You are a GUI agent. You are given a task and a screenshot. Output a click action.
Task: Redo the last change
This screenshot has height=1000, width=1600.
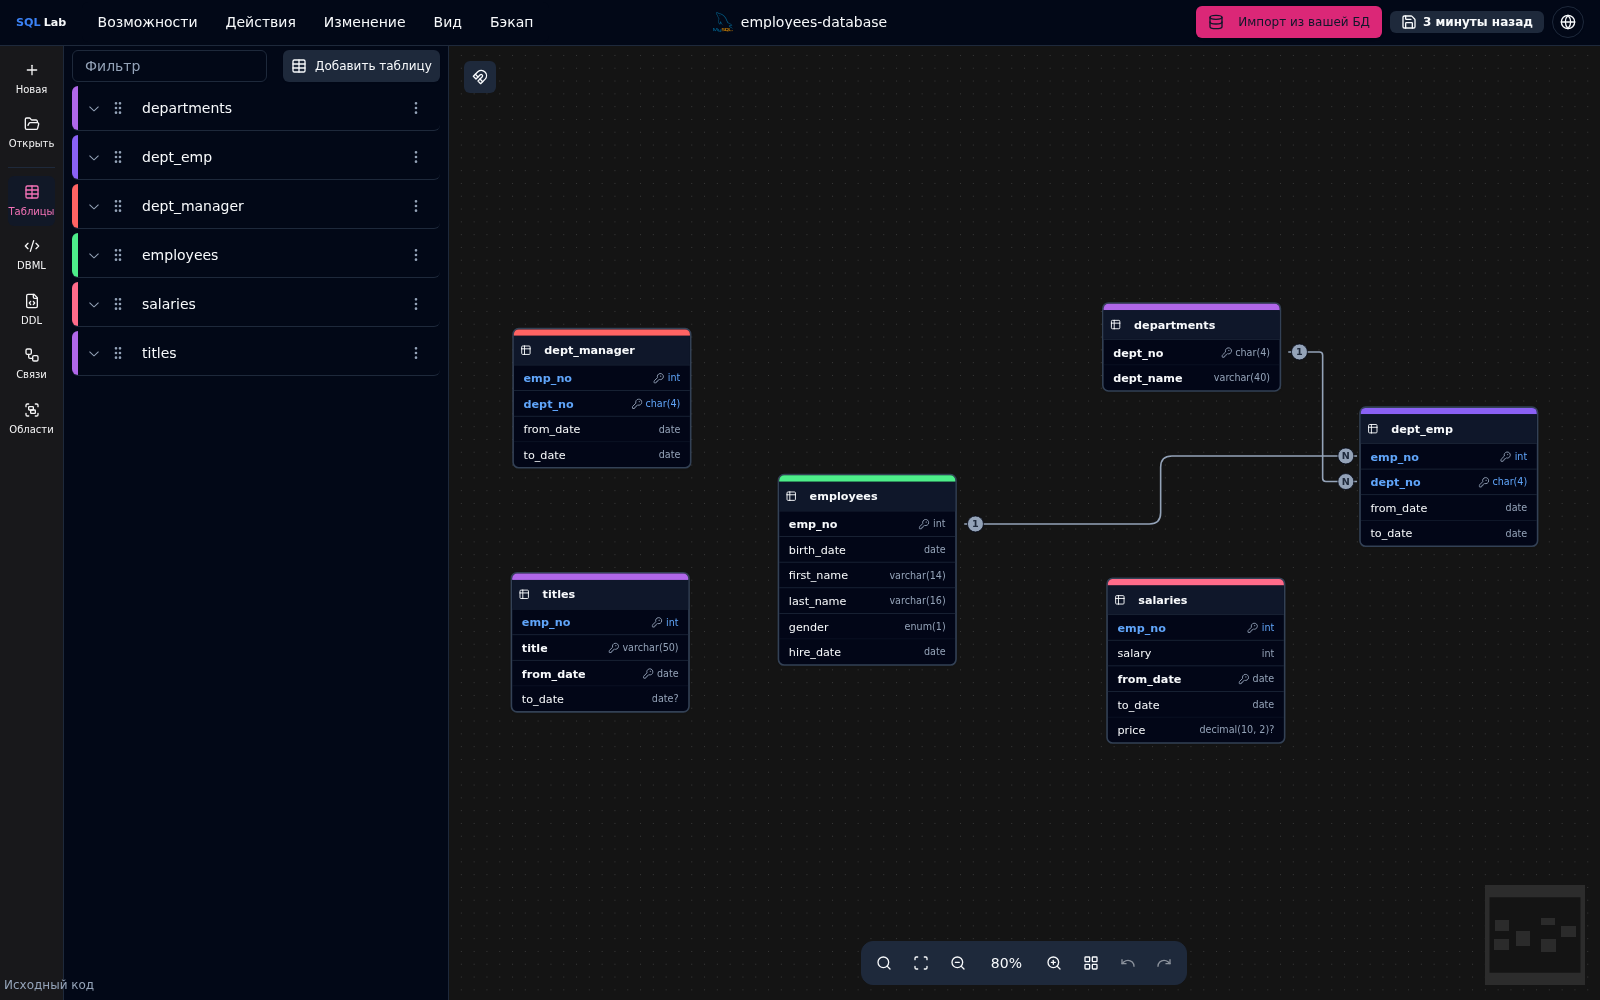click(1164, 963)
